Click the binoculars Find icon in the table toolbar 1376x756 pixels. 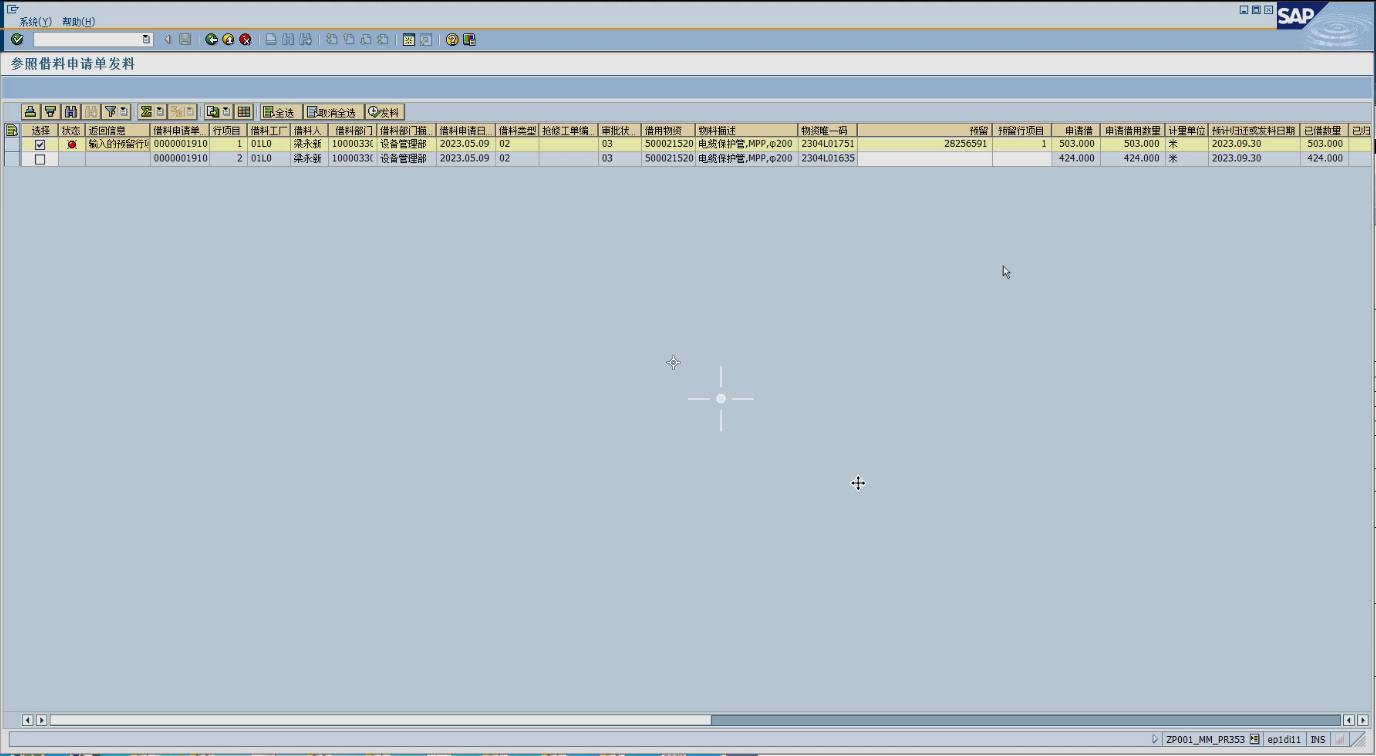tap(71, 112)
